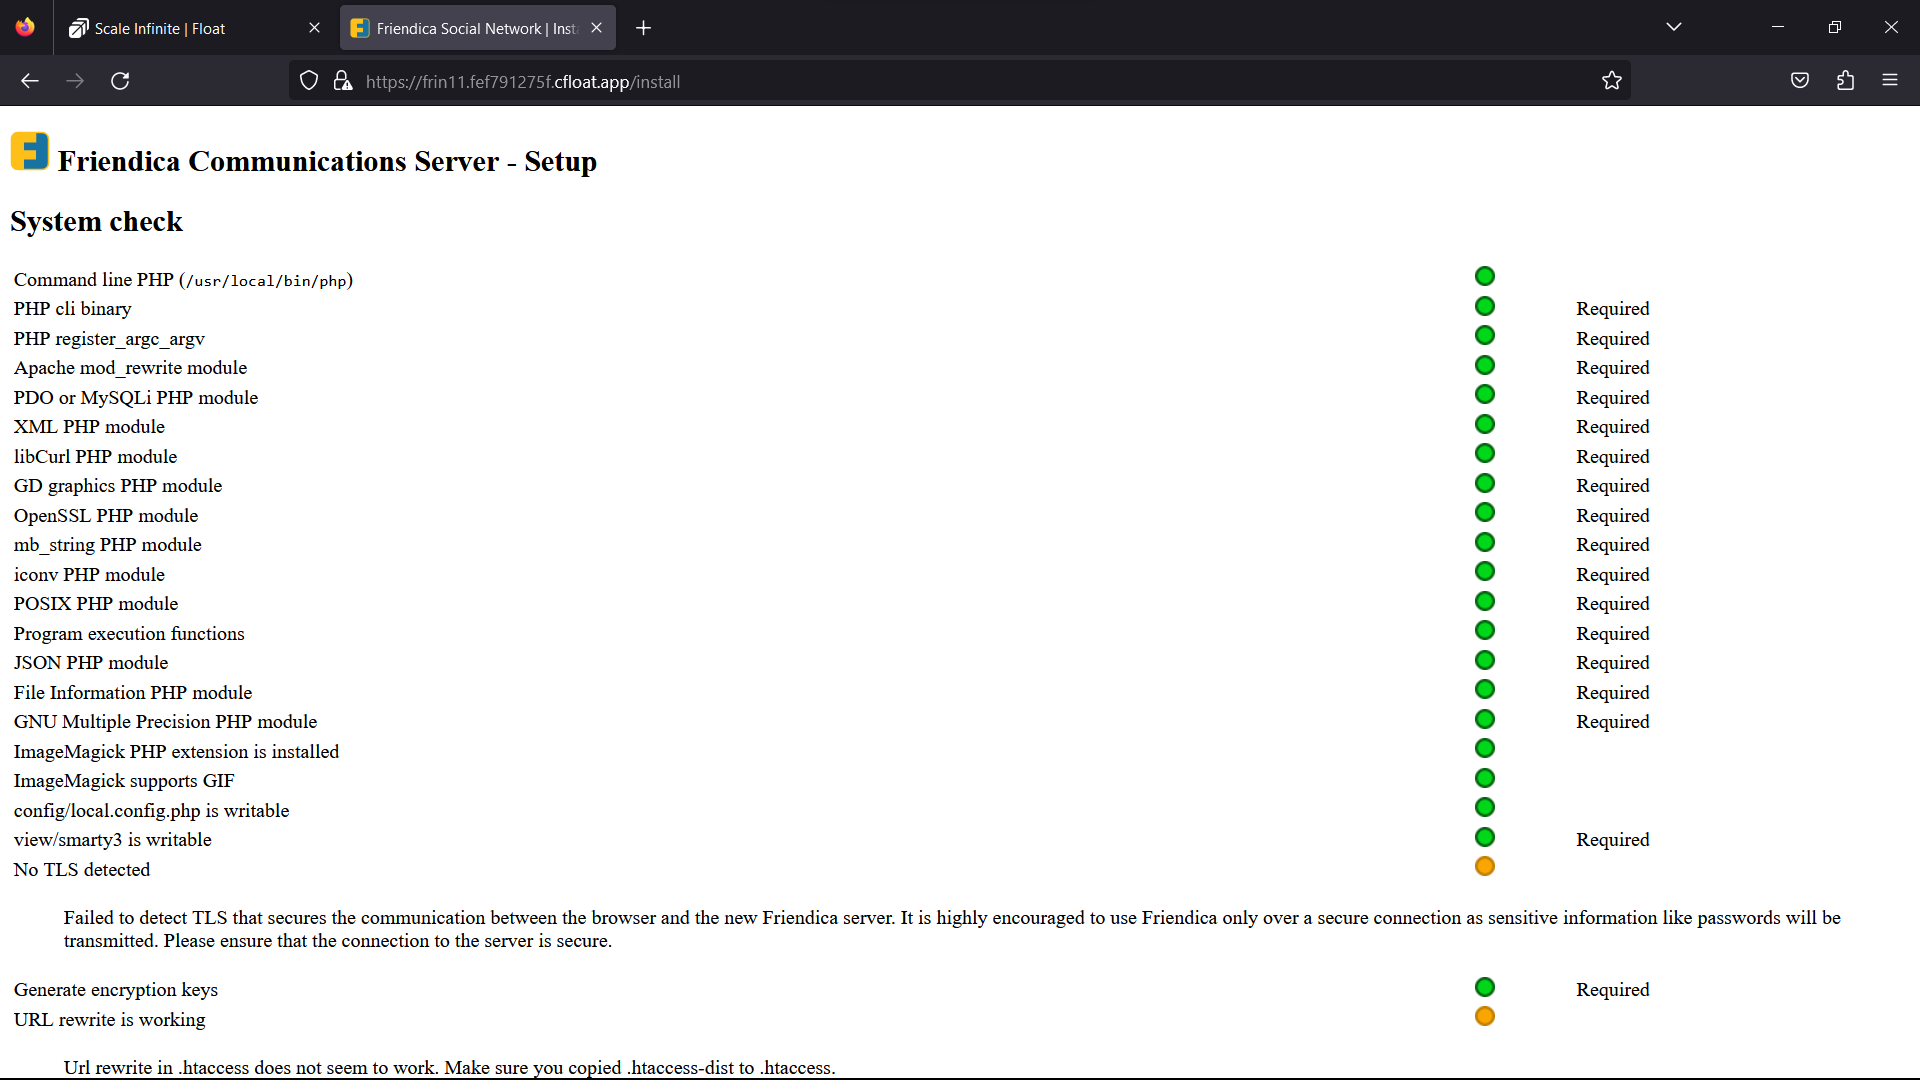The image size is (1920, 1080).
Task: Click 'config/local.config.php is writable' label
Action: (151, 811)
